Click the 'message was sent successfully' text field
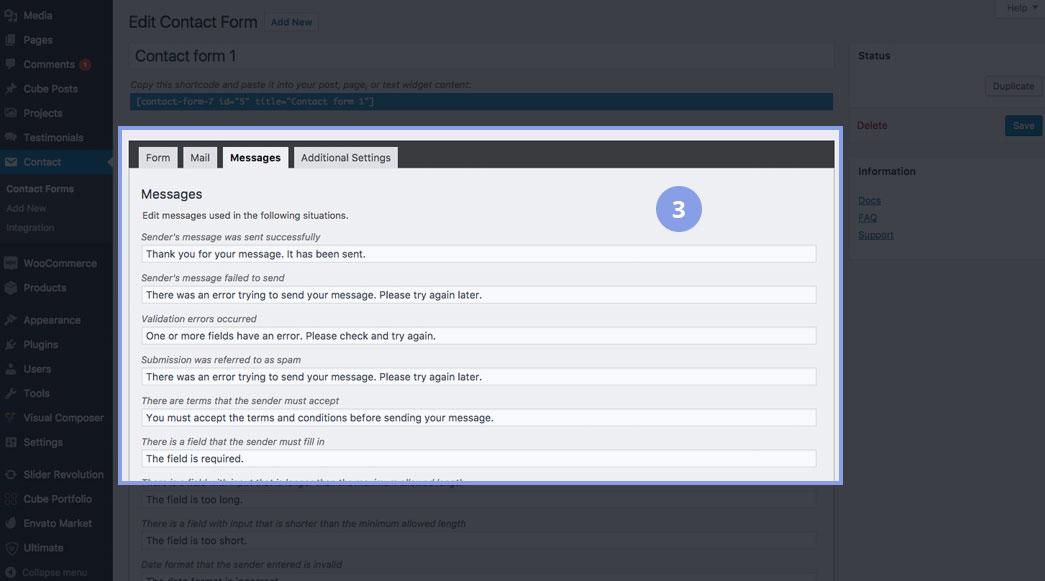 478,254
